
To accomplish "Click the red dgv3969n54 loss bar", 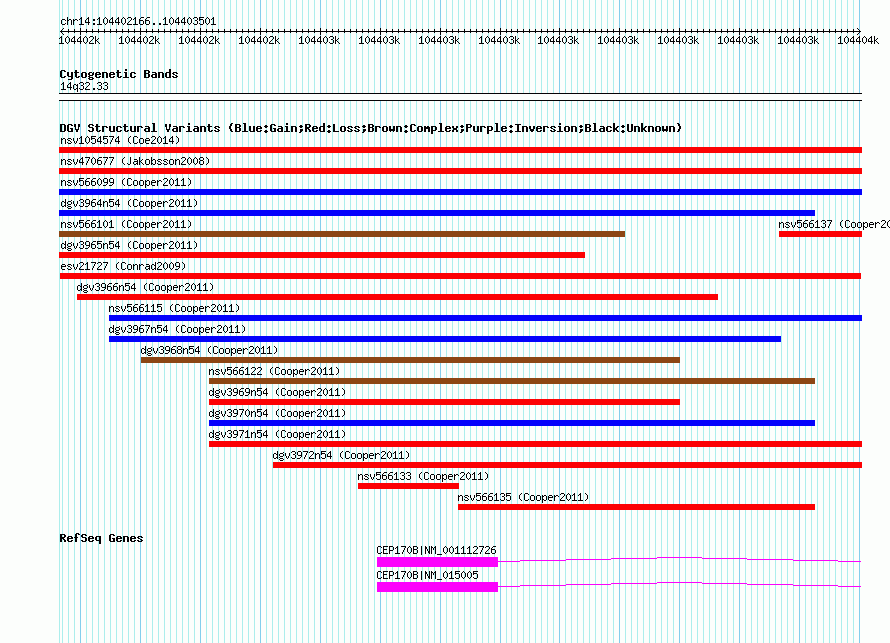I will click(x=444, y=402).
